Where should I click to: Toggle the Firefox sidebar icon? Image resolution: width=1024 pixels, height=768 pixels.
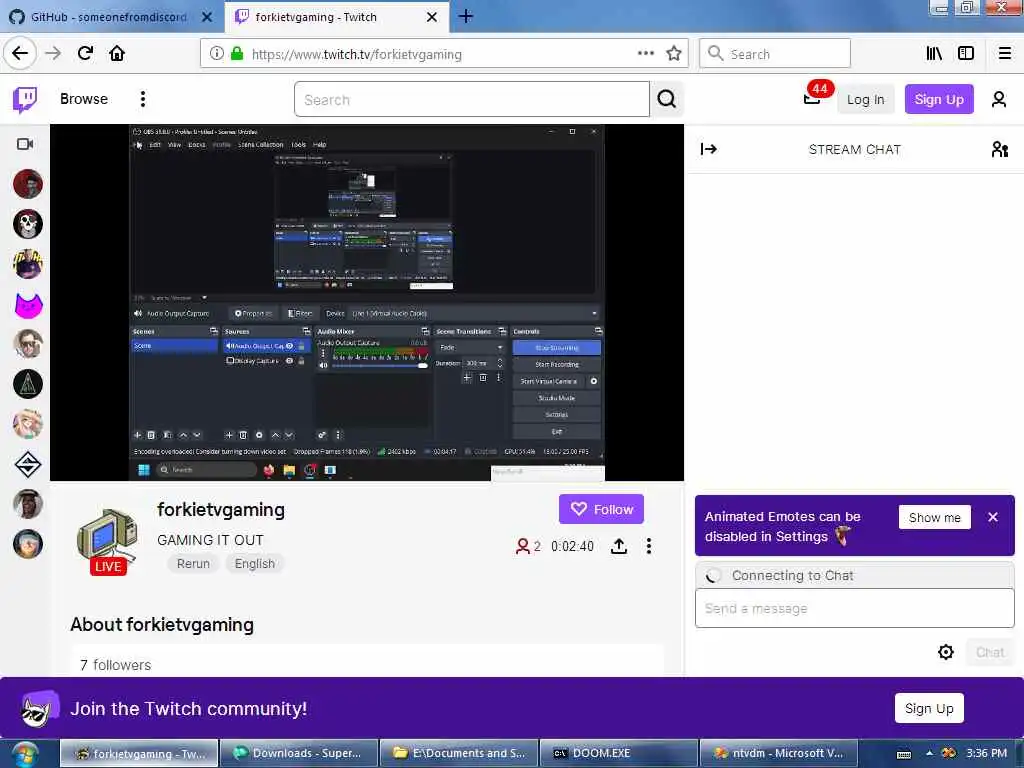pyautogui.click(x=966, y=54)
